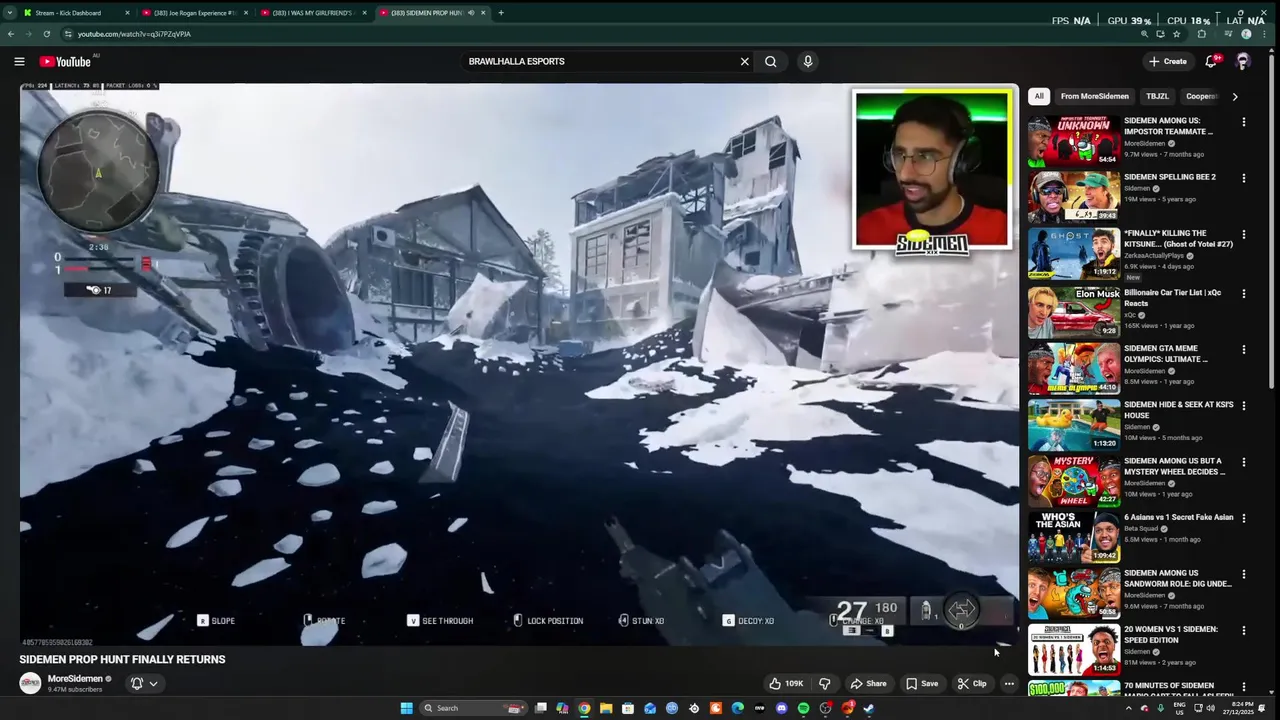
Task: Open menu for Sidemen Spelling Bee 2
Action: pos(1244,178)
